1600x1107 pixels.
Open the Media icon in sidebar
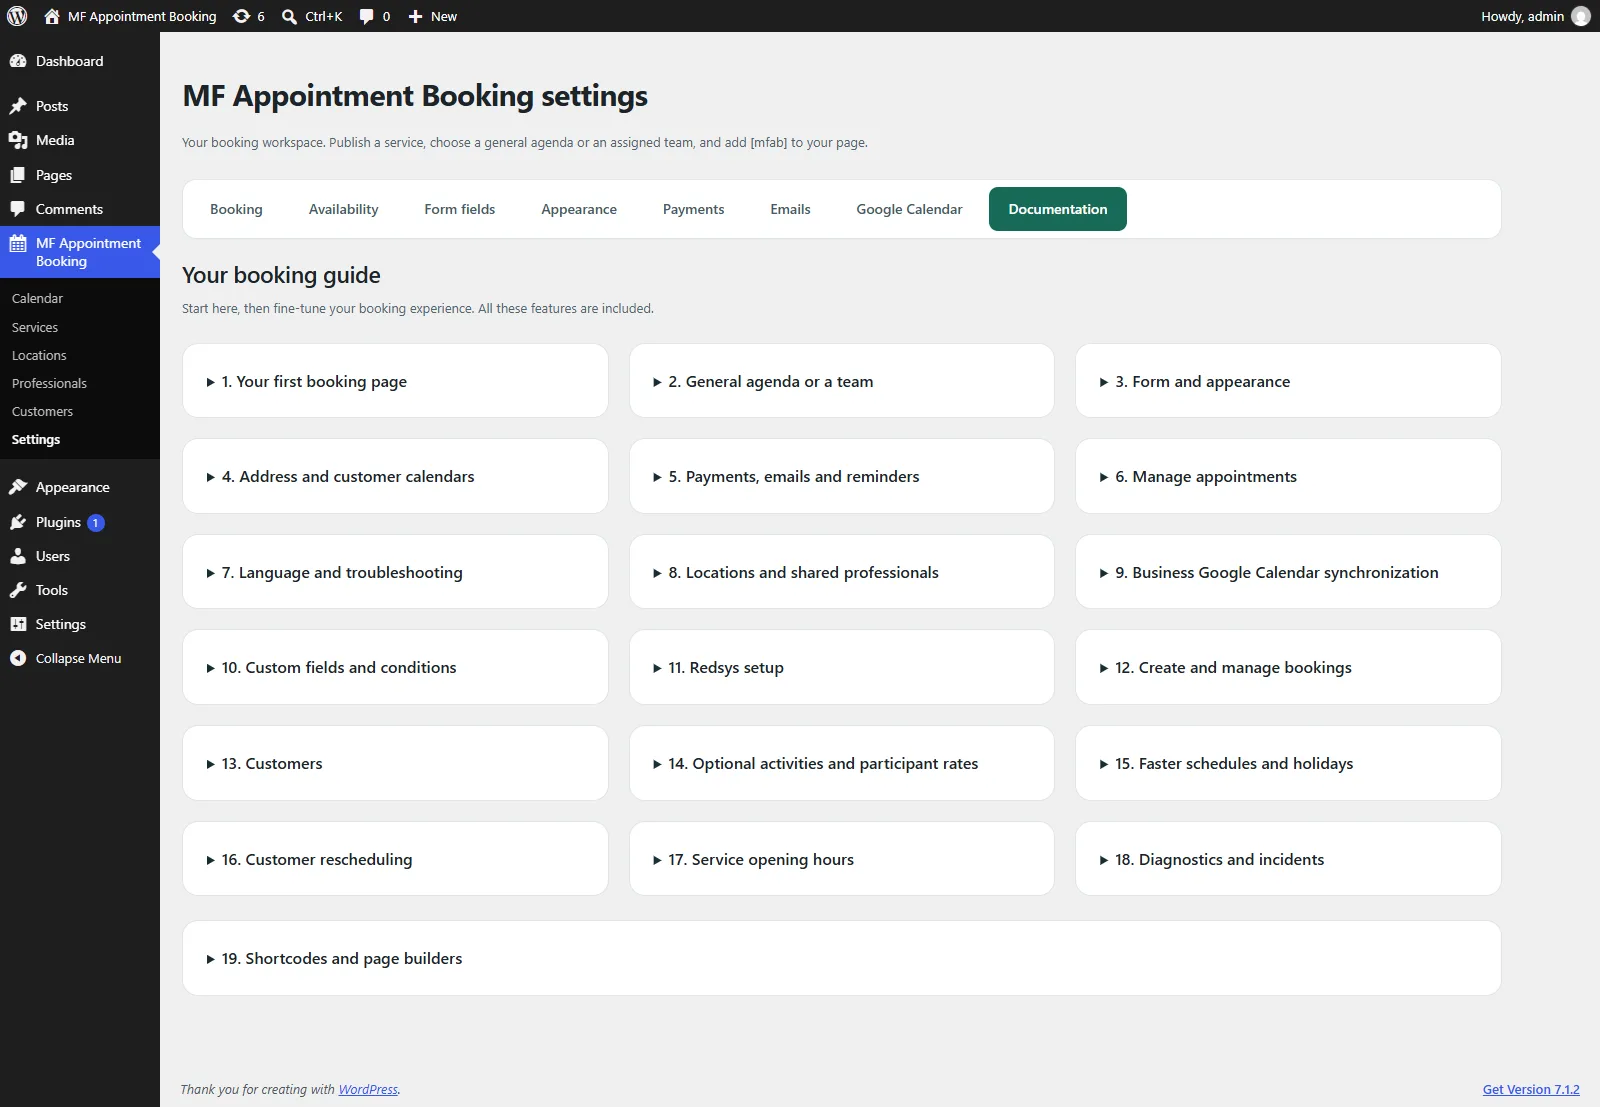(x=18, y=140)
